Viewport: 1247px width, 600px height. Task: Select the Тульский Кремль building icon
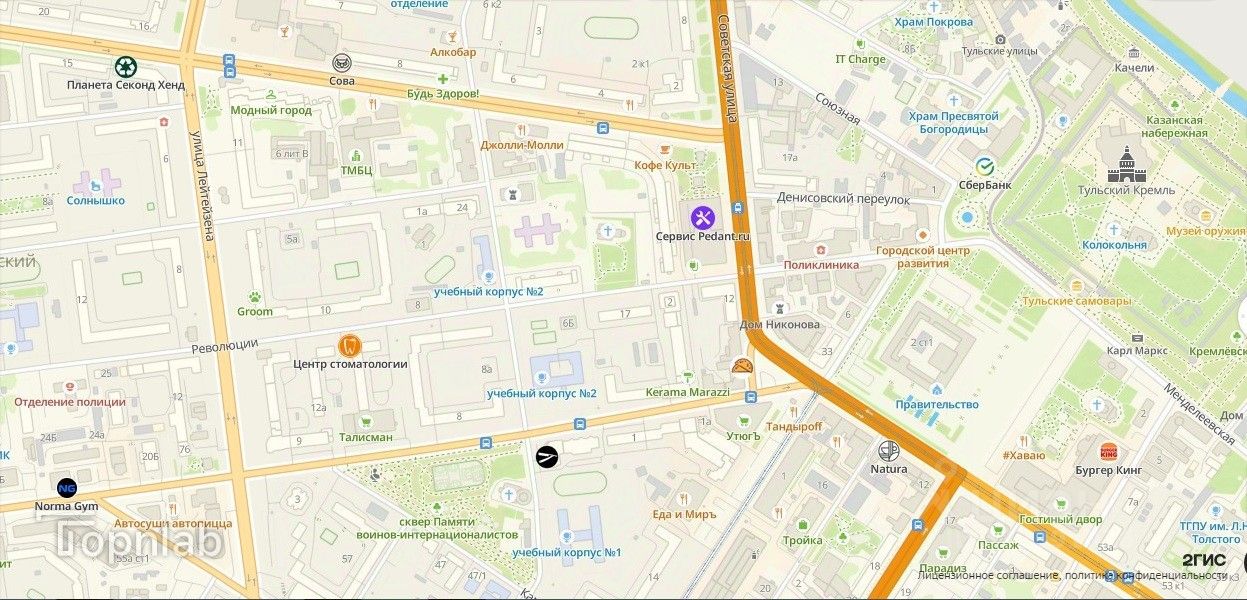coord(1126,164)
